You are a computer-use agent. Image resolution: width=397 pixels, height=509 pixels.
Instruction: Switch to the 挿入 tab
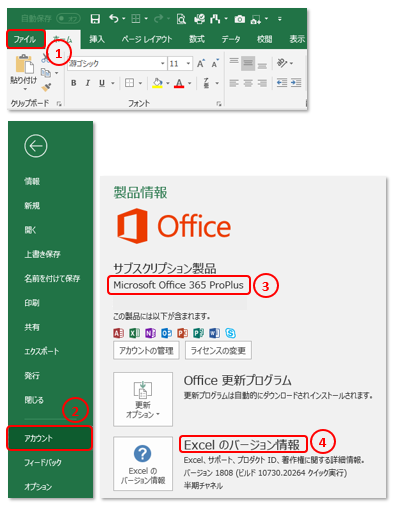coord(97,39)
